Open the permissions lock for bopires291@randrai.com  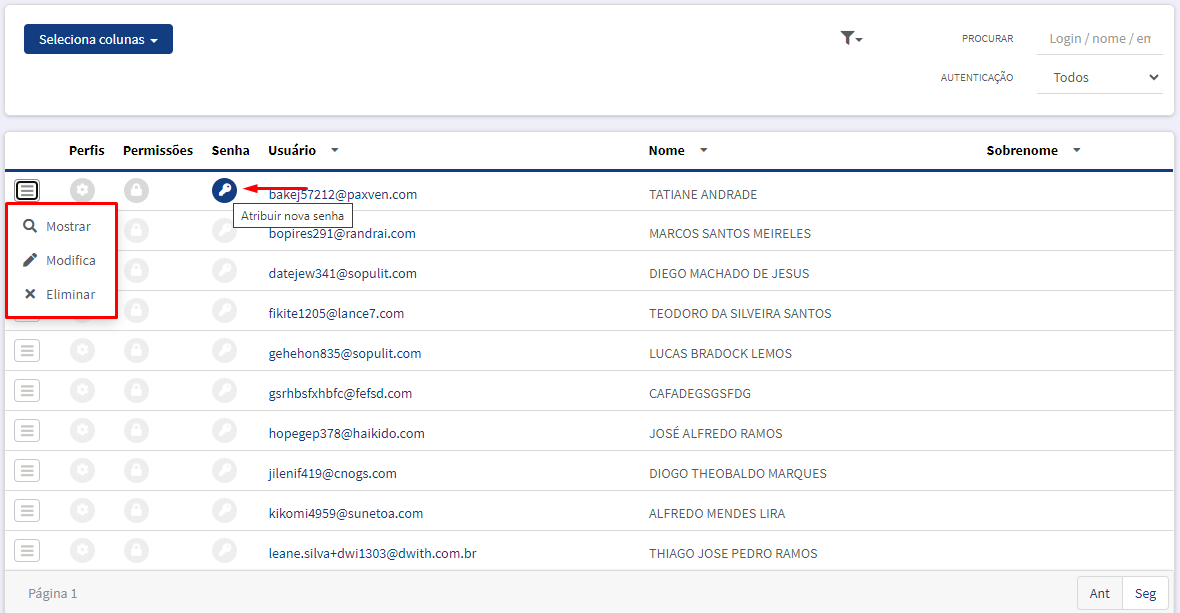pos(136,230)
